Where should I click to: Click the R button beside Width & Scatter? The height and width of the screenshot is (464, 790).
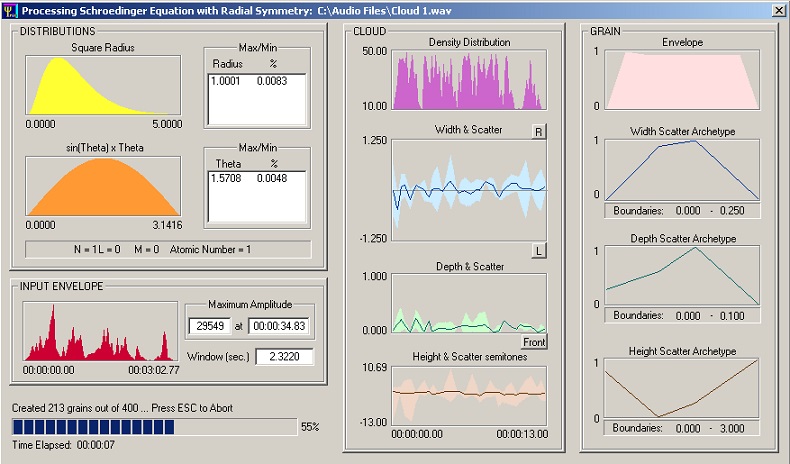(539, 132)
